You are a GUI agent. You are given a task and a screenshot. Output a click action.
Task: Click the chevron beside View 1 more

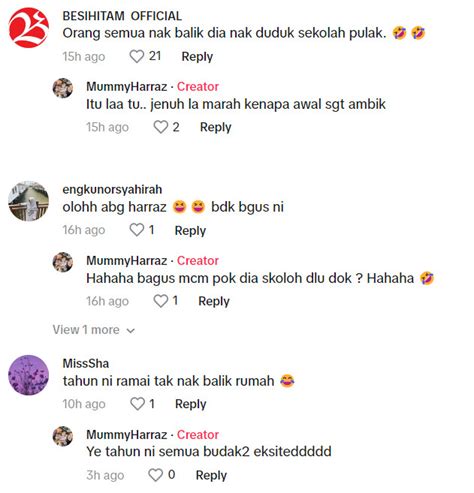pos(131,331)
